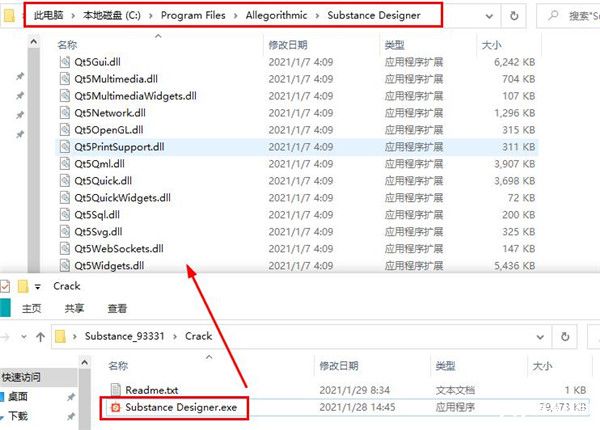This screenshot has height=430, width=600.
Task: Click the Qt5OpenGL.dll file icon
Action: [x=65, y=130]
